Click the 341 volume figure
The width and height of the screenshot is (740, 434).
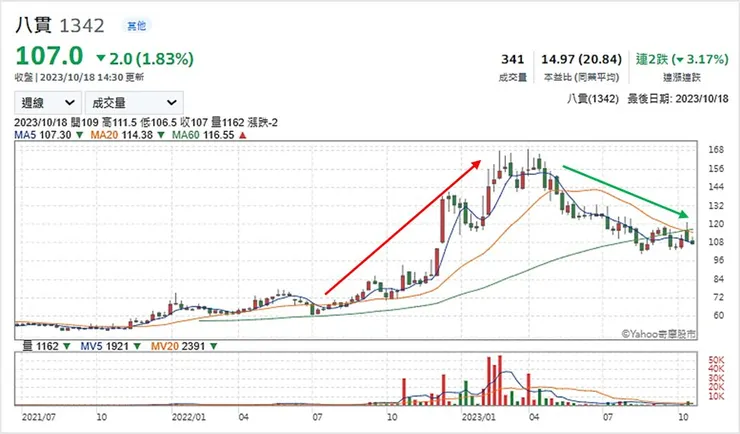coord(513,59)
